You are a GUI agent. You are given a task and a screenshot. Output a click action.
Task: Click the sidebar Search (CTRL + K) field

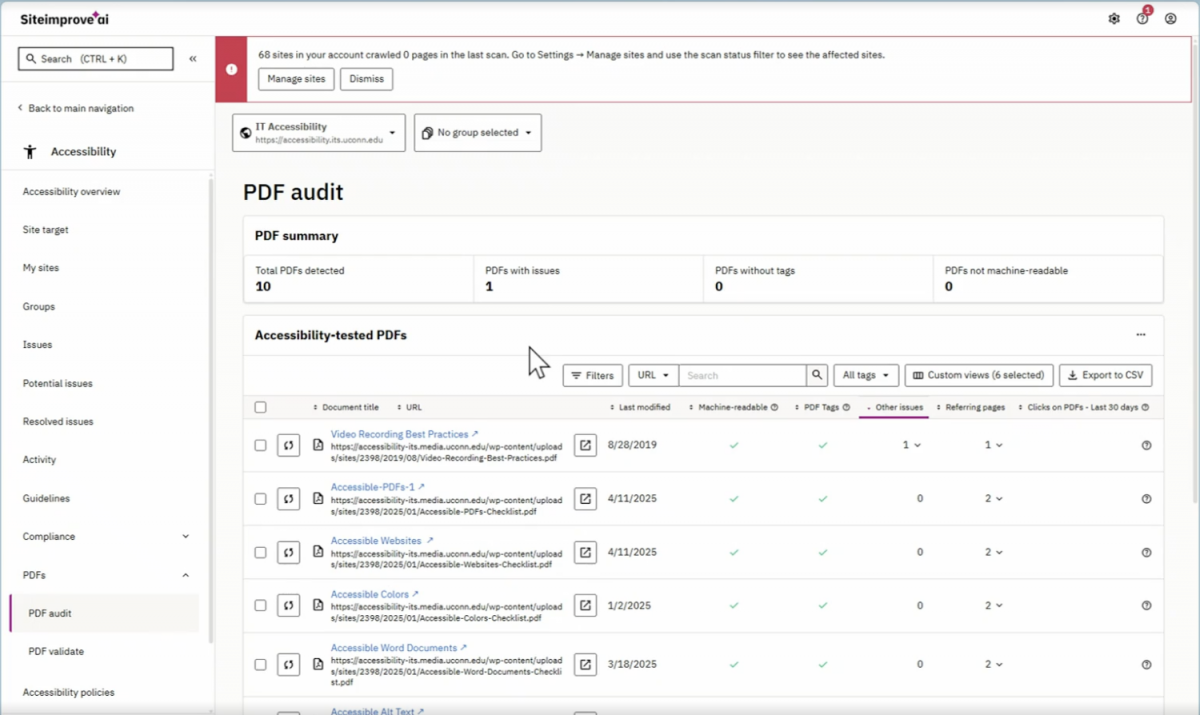[96, 59]
